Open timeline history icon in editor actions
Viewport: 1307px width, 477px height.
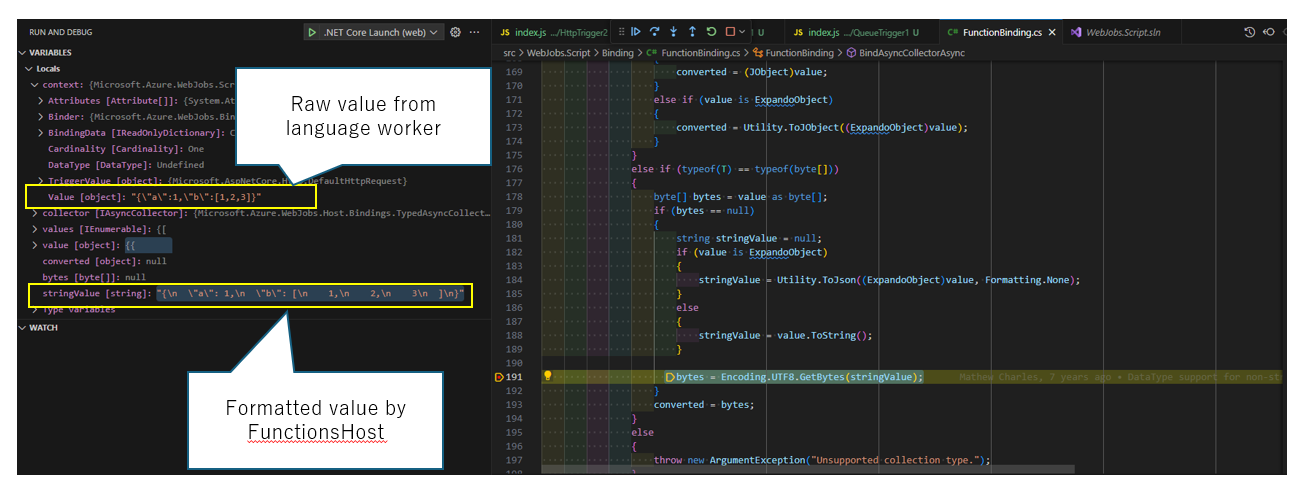coord(1249,32)
